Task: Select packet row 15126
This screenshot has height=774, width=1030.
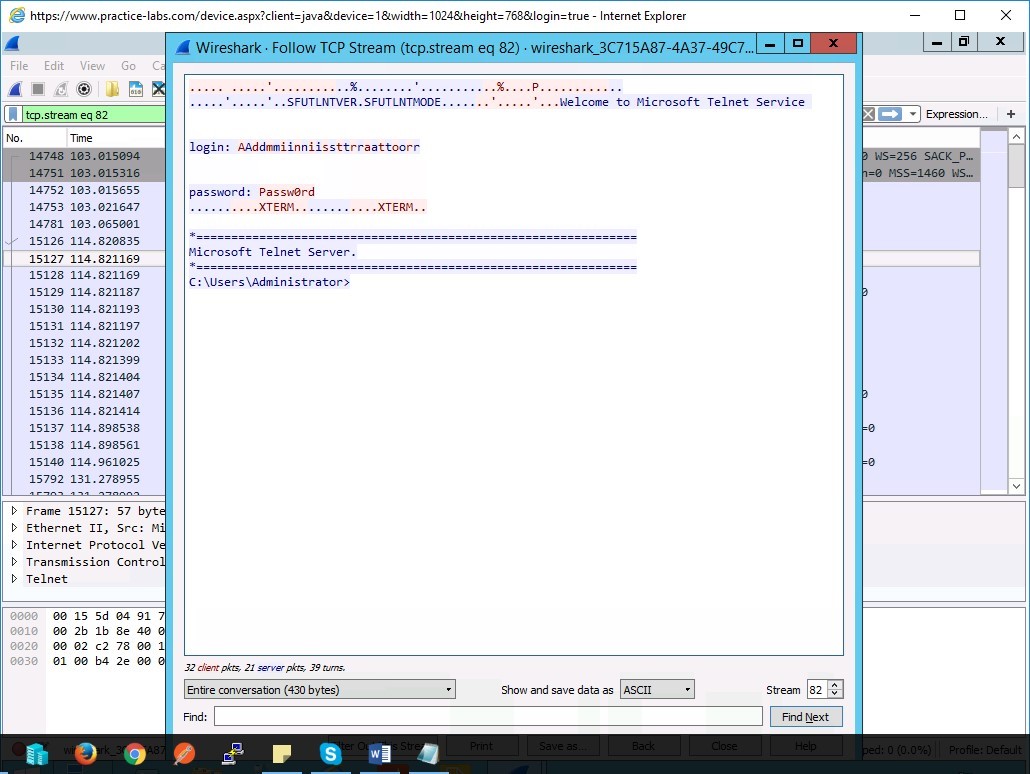Action: [x=84, y=241]
